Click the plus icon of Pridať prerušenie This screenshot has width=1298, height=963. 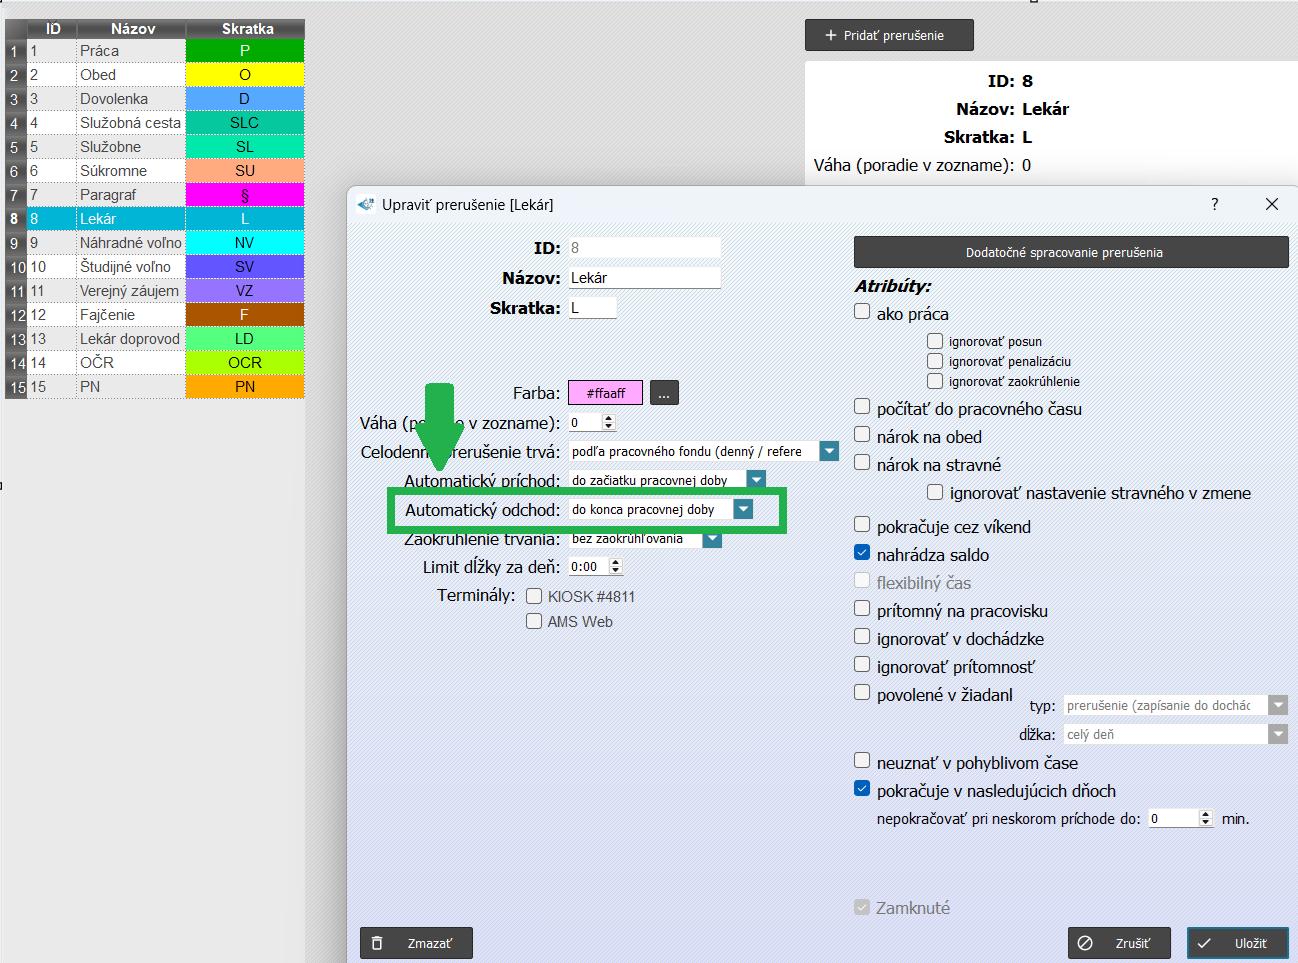point(830,35)
